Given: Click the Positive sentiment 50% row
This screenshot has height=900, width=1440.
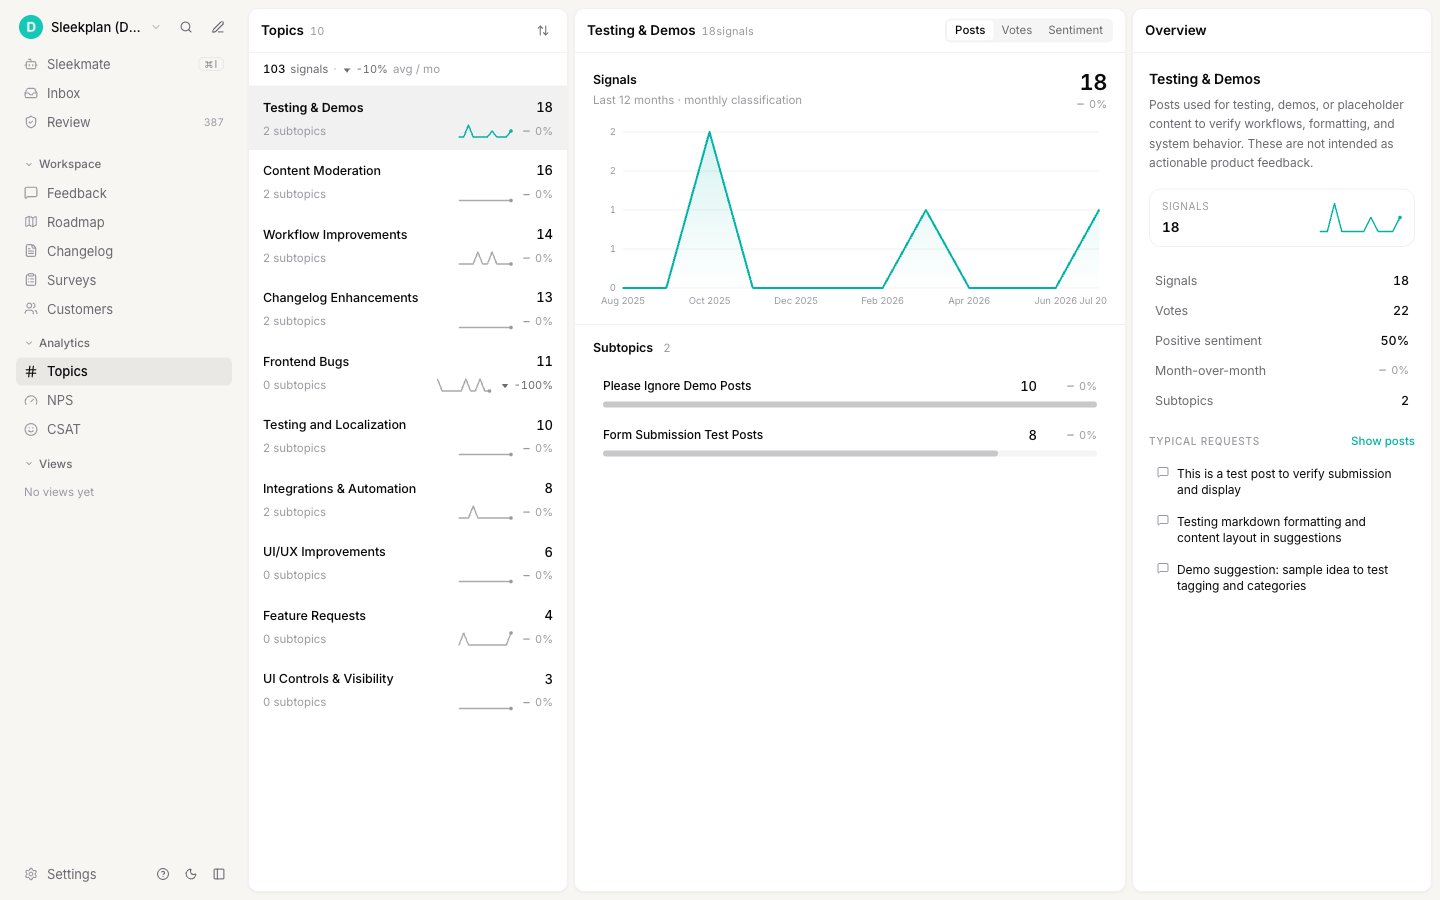Looking at the screenshot, I should (1282, 341).
